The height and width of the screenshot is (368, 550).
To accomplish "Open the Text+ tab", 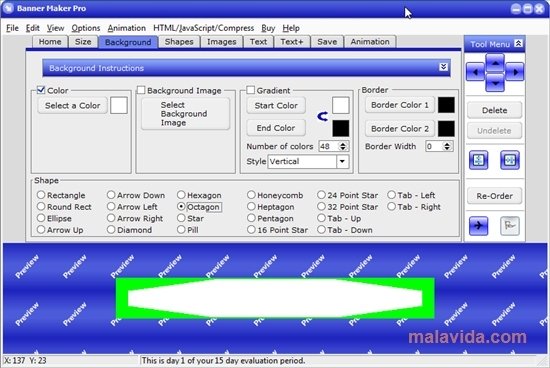I will 291,42.
